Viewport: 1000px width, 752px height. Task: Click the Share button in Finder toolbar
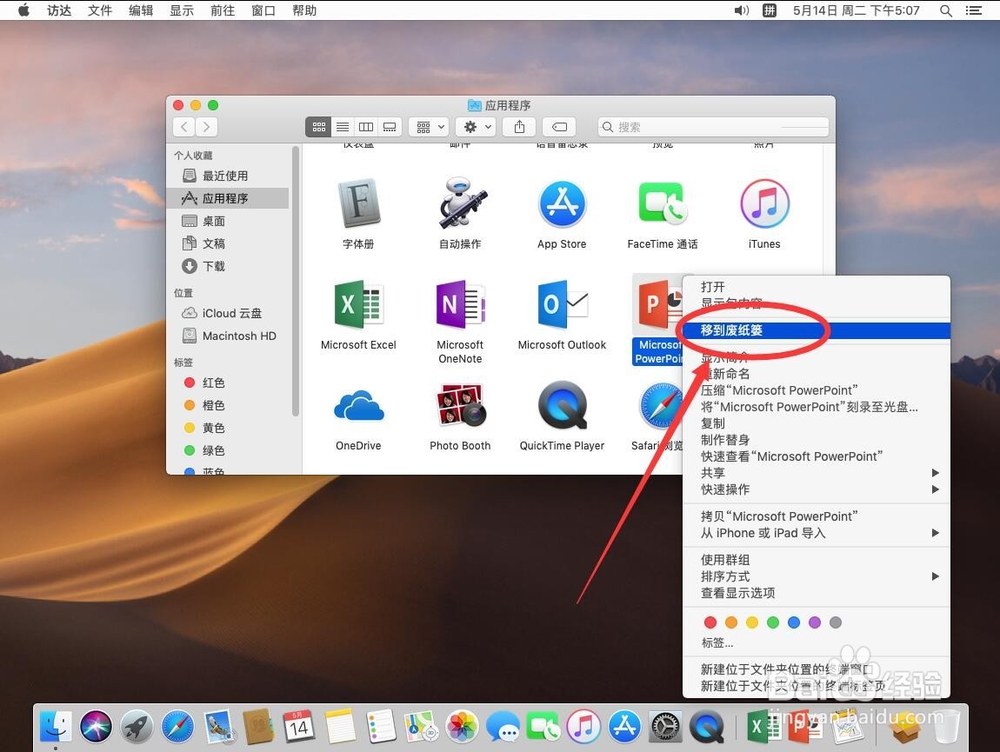point(520,127)
